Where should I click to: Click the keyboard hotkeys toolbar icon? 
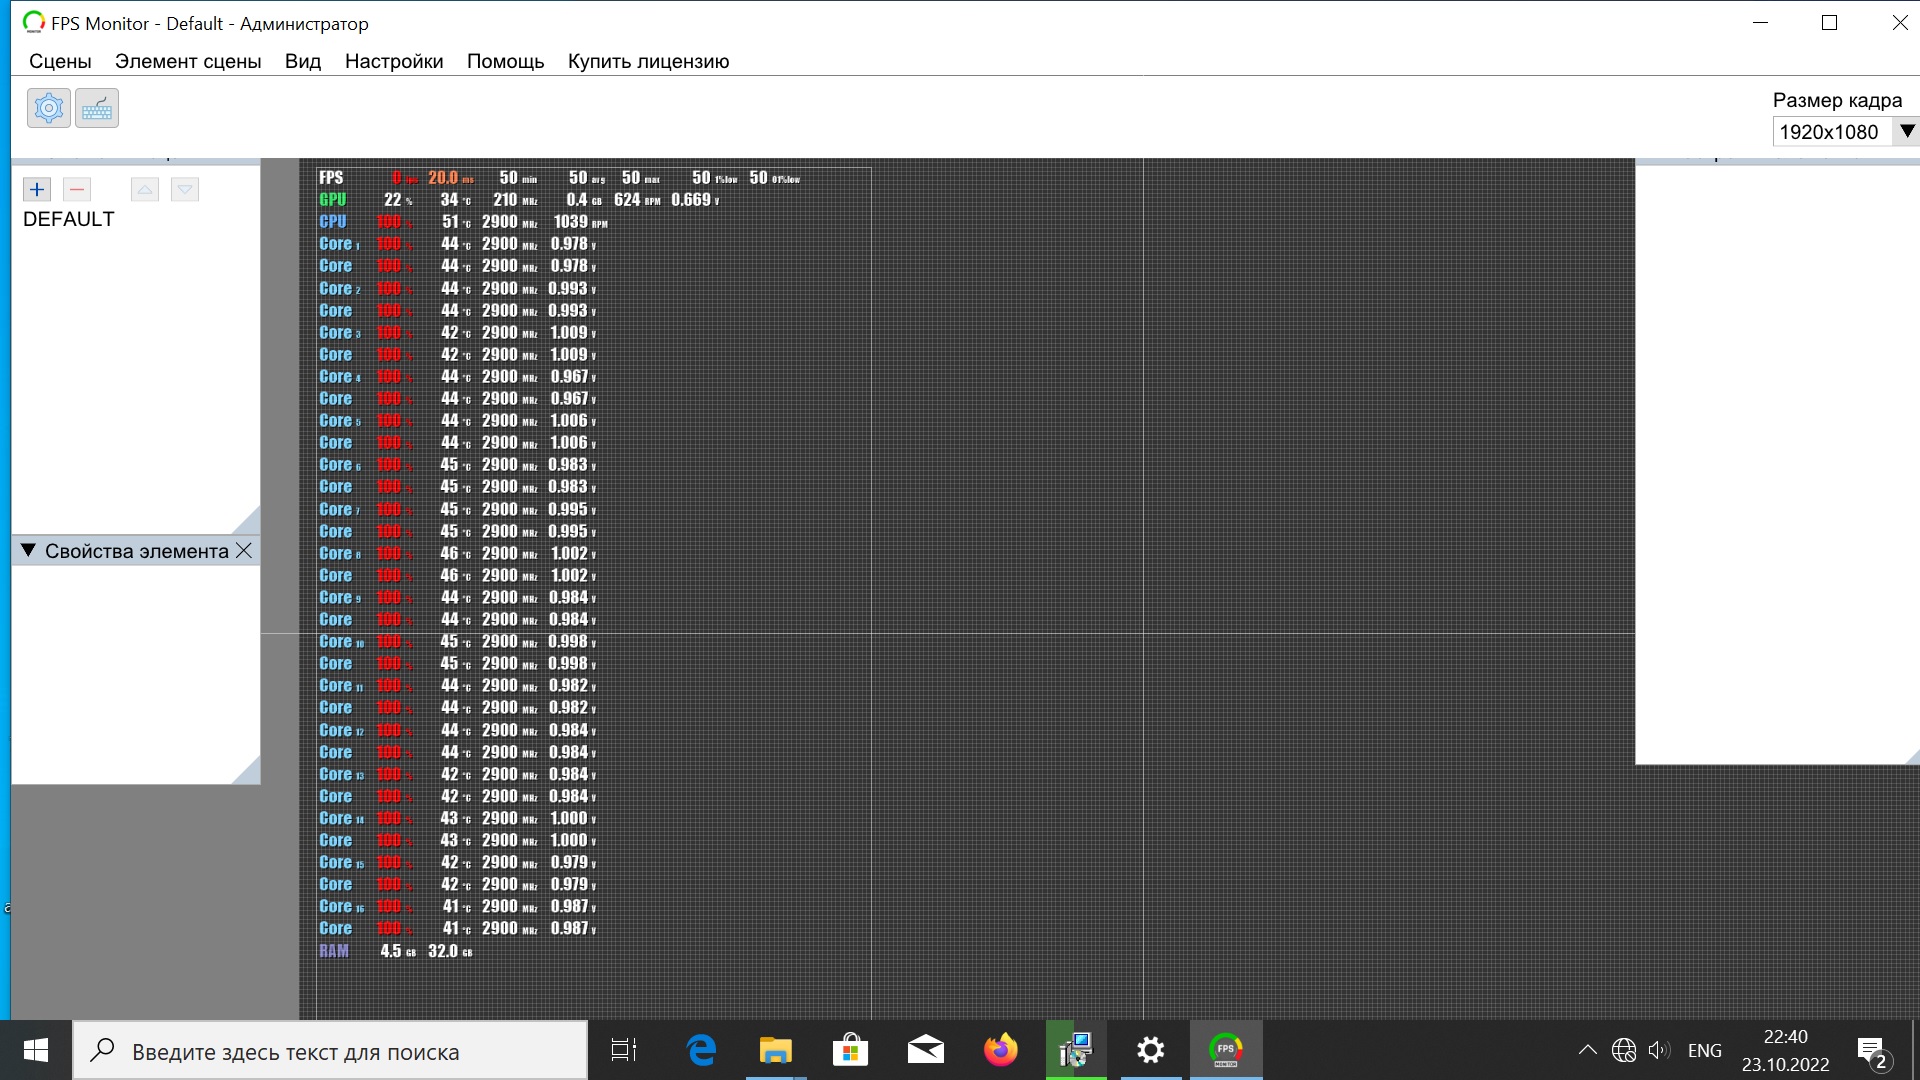(x=97, y=108)
